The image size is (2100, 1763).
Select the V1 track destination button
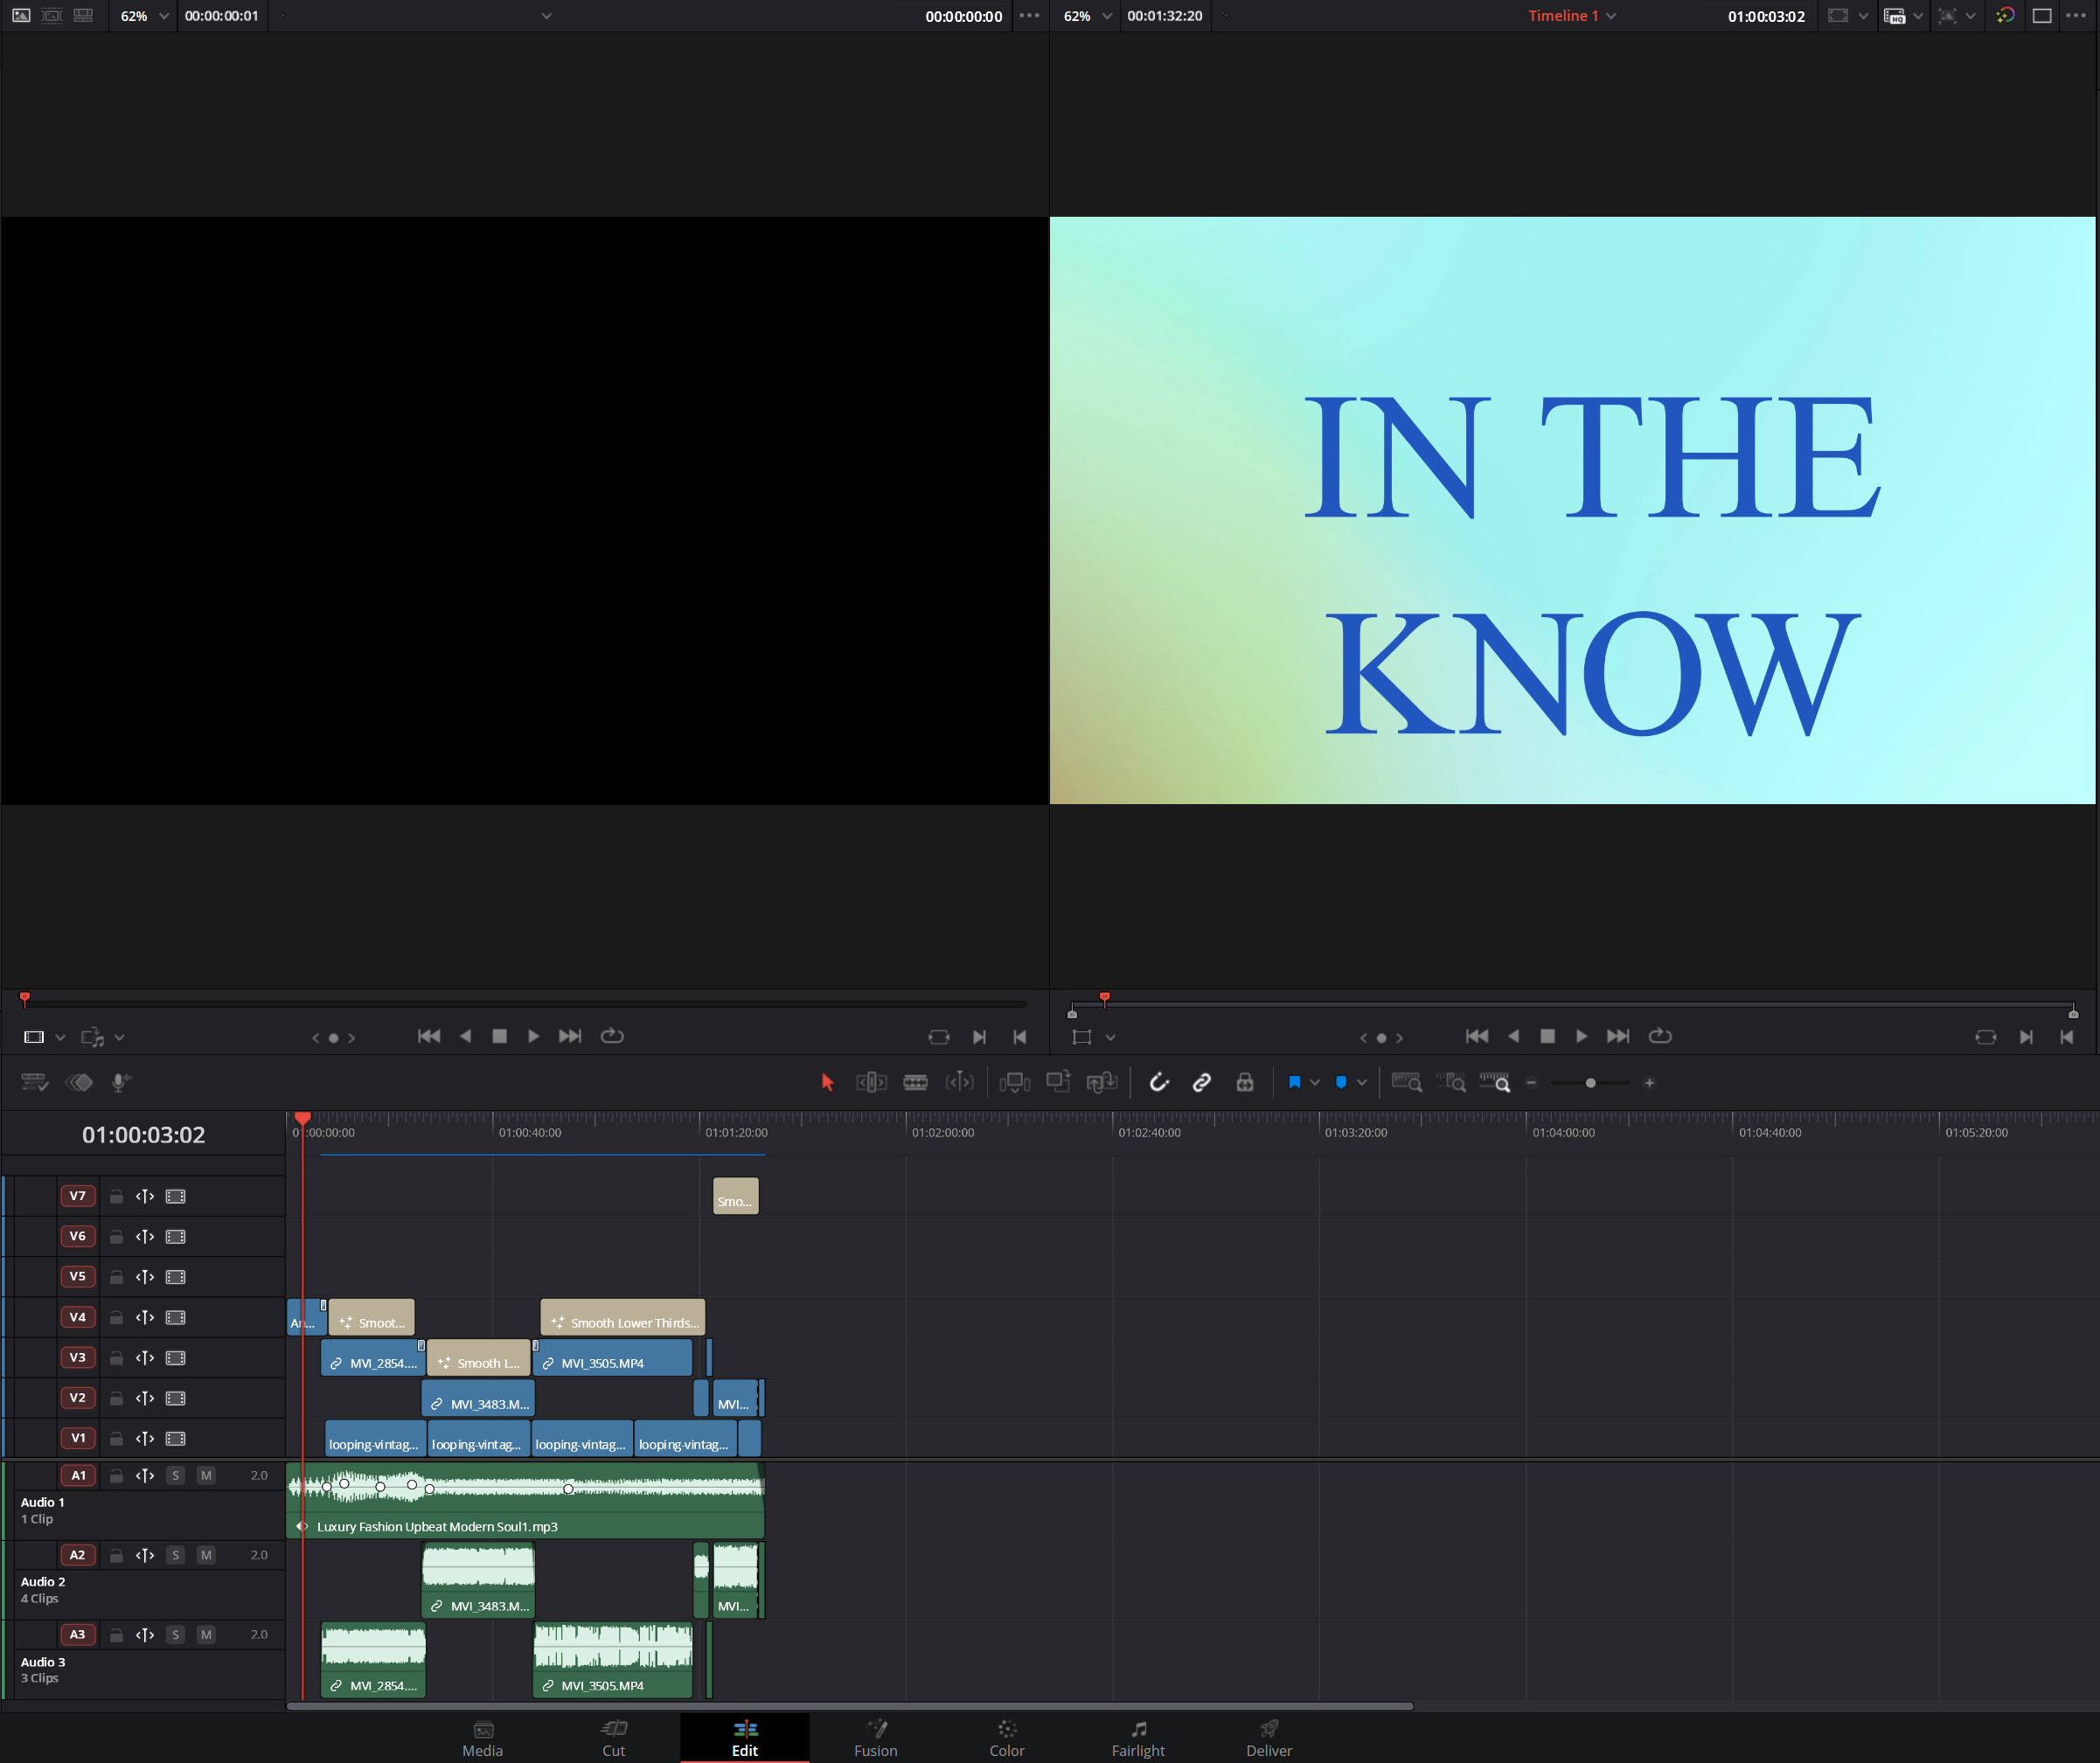[x=78, y=1438]
